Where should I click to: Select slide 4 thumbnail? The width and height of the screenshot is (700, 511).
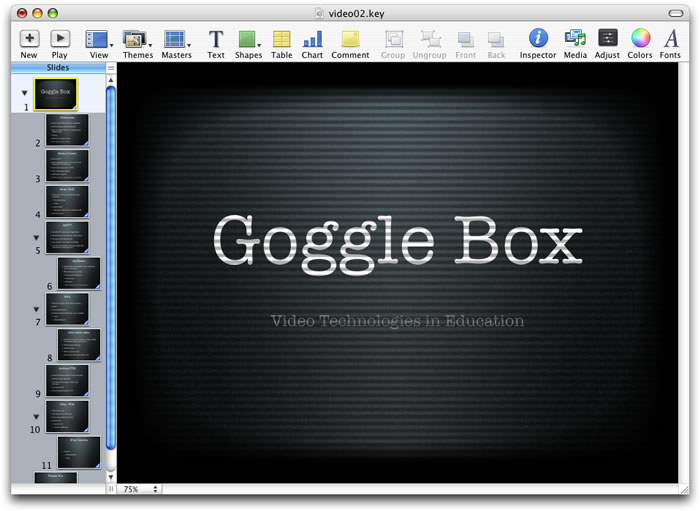(x=67, y=202)
